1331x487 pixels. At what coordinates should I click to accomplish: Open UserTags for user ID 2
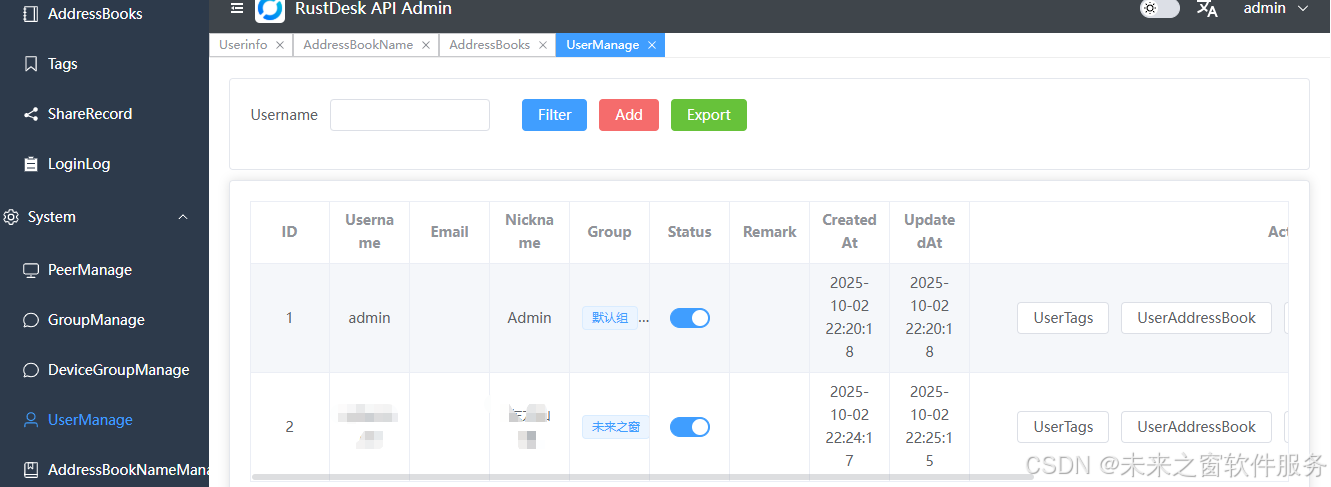(x=1063, y=427)
